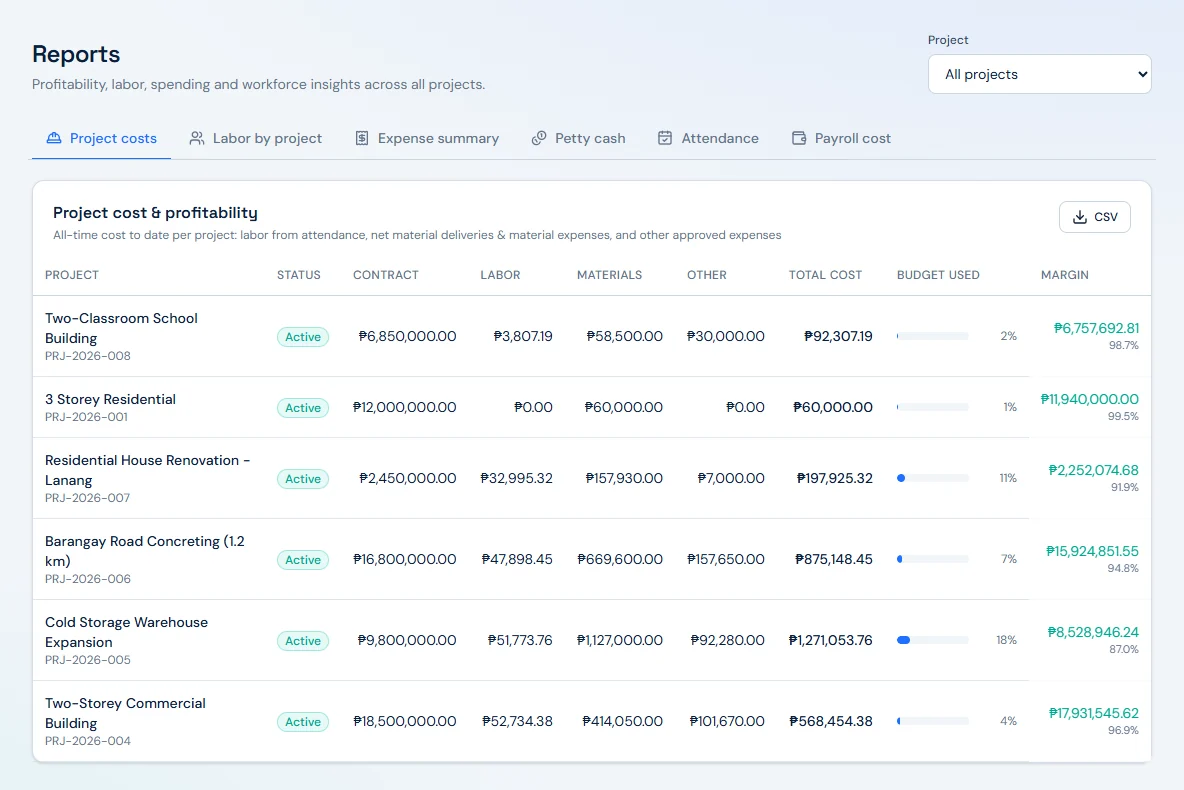Open the Petty cash tab
Image resolution: width=1184 pixels, height=790 pixels.
pos(578,138)
